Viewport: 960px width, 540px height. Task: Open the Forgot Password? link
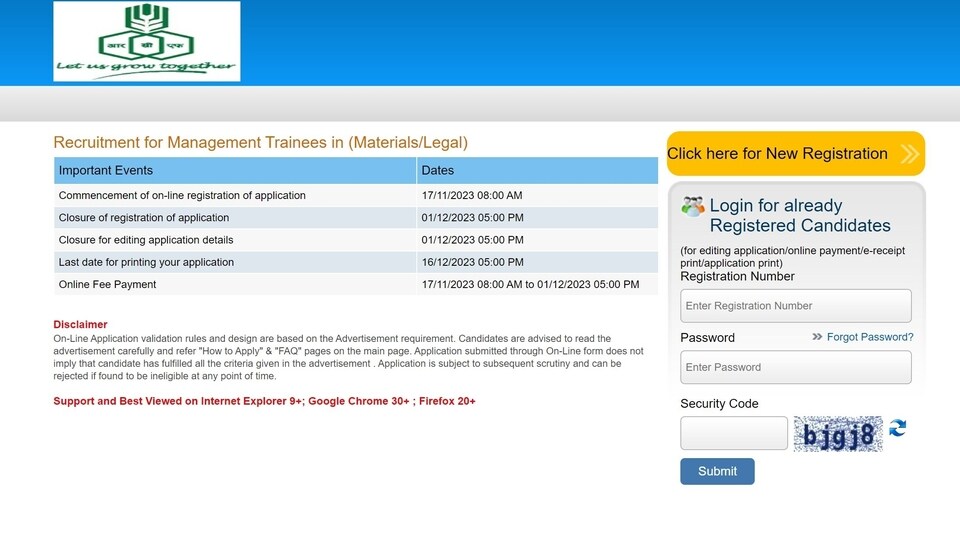coord(870,337)
